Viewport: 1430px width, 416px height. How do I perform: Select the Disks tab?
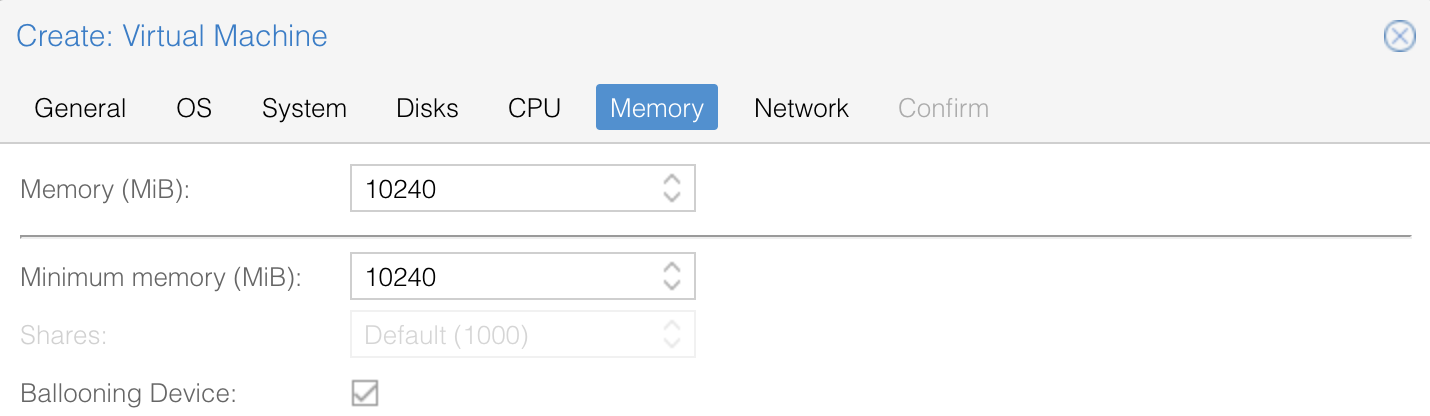pyautogui.click(x=427, y=108)
